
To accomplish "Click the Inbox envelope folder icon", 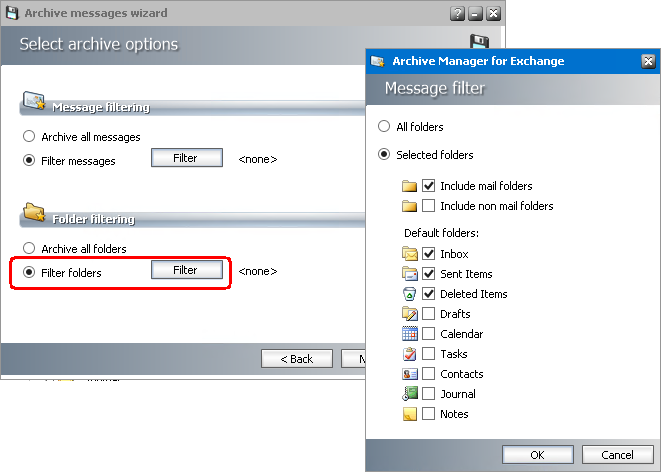I will 410,254.
